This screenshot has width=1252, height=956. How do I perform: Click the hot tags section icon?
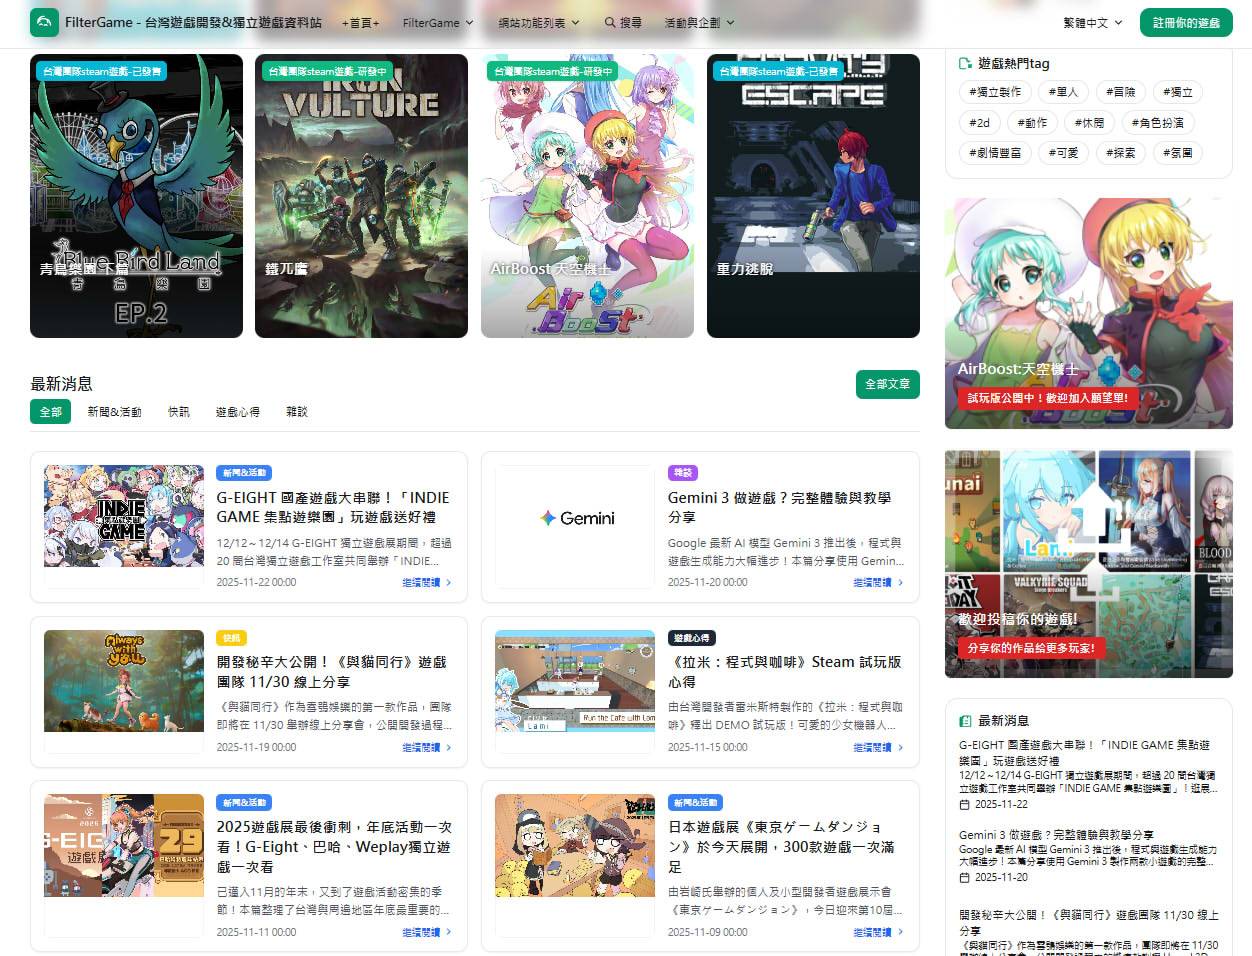[x=965, y=63]
